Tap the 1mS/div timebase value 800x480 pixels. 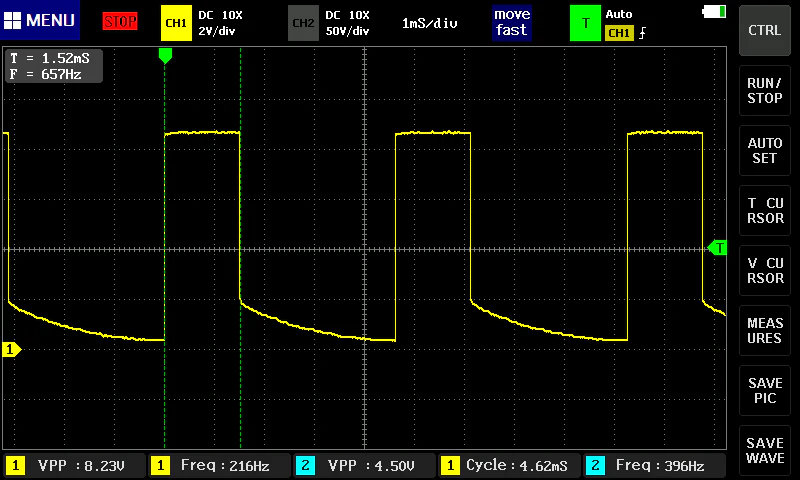[x=430, y=23]
